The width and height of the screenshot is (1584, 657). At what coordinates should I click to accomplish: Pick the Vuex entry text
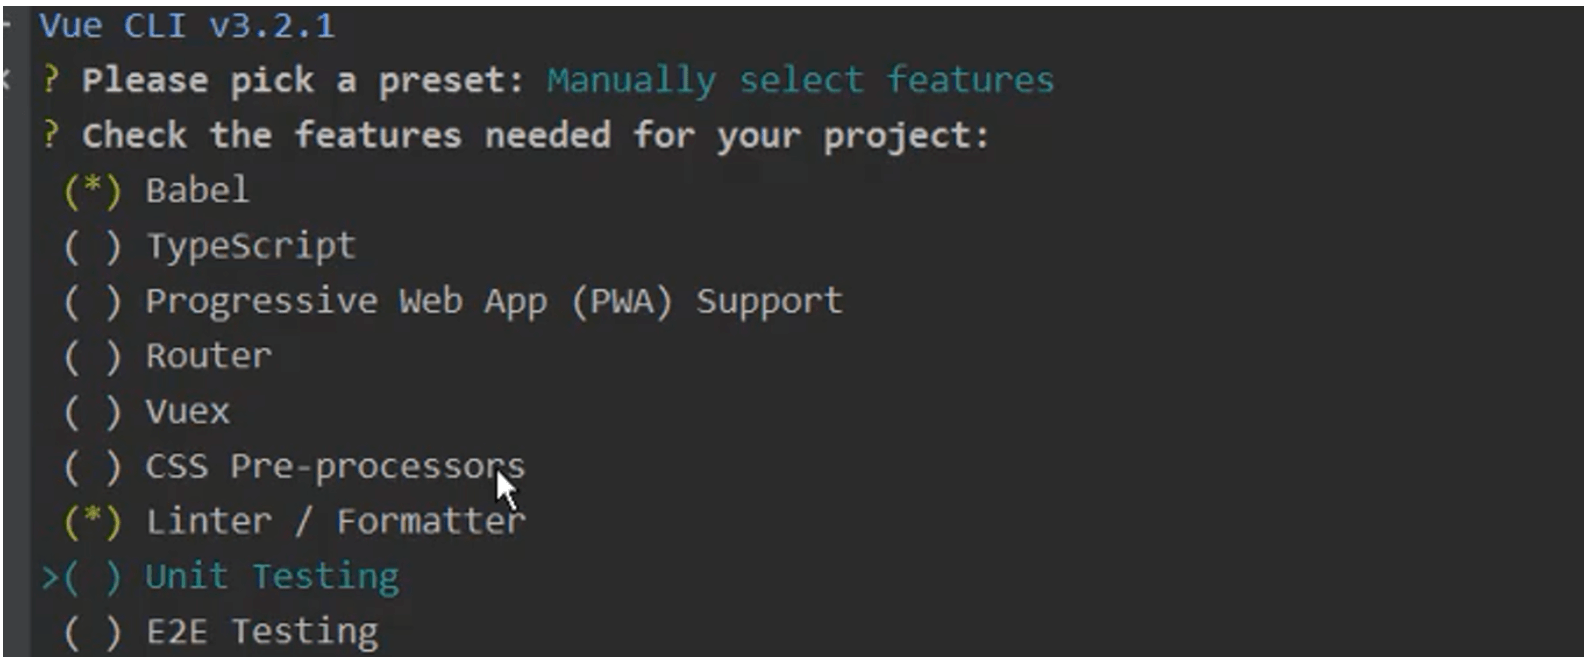187,411
